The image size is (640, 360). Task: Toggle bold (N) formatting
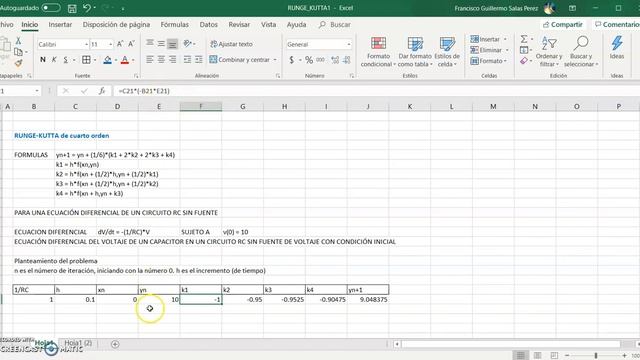pyautogui.click(x=43, y=60)
